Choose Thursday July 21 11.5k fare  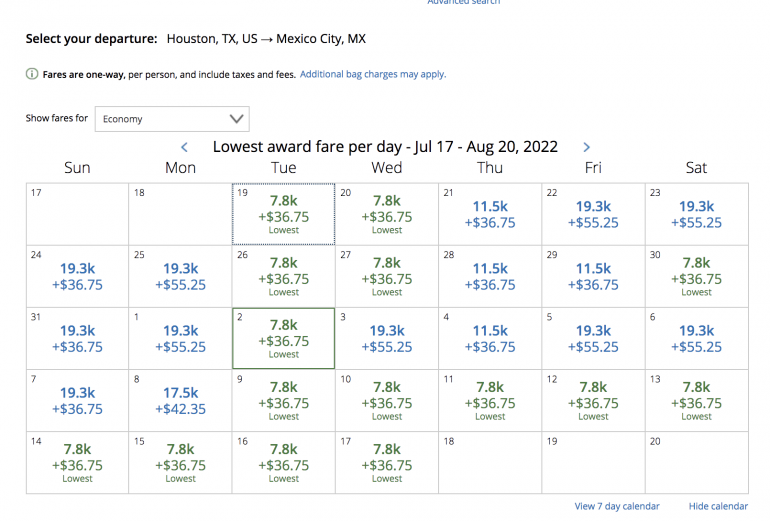[x=490, y=214]
